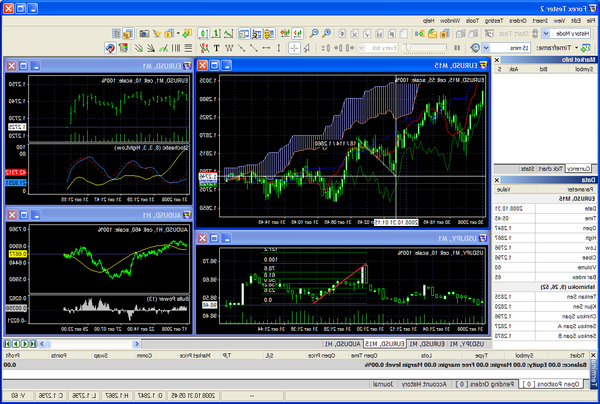600x404 pixels.
Task: Open the Help menu
Action: coord(429,21)
